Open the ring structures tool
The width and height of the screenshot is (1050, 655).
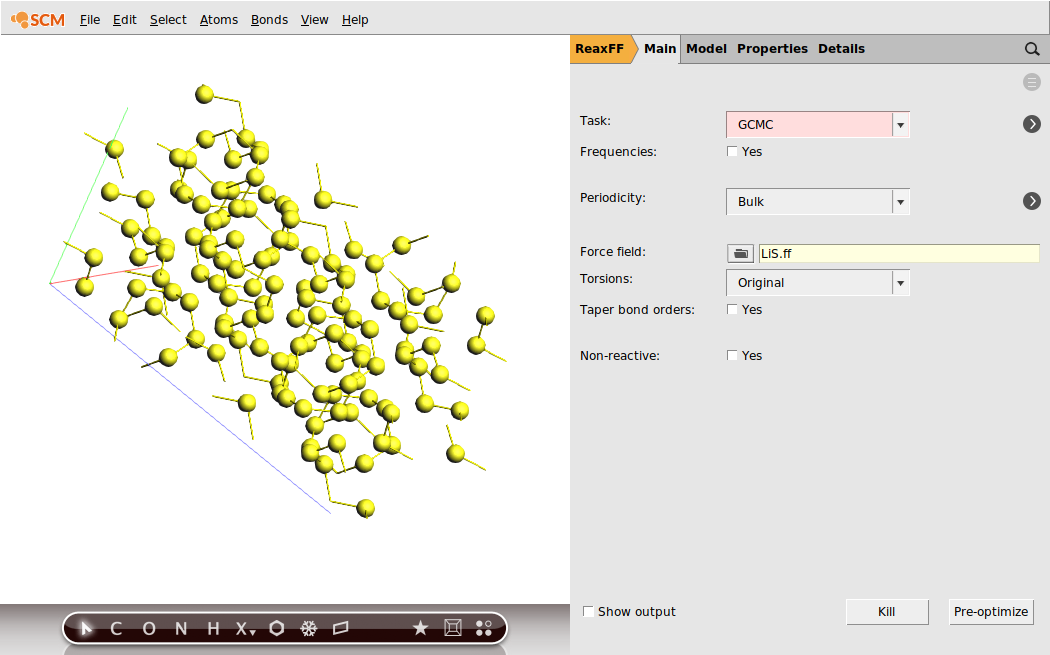pyautogui.click(x=276, y=628)
